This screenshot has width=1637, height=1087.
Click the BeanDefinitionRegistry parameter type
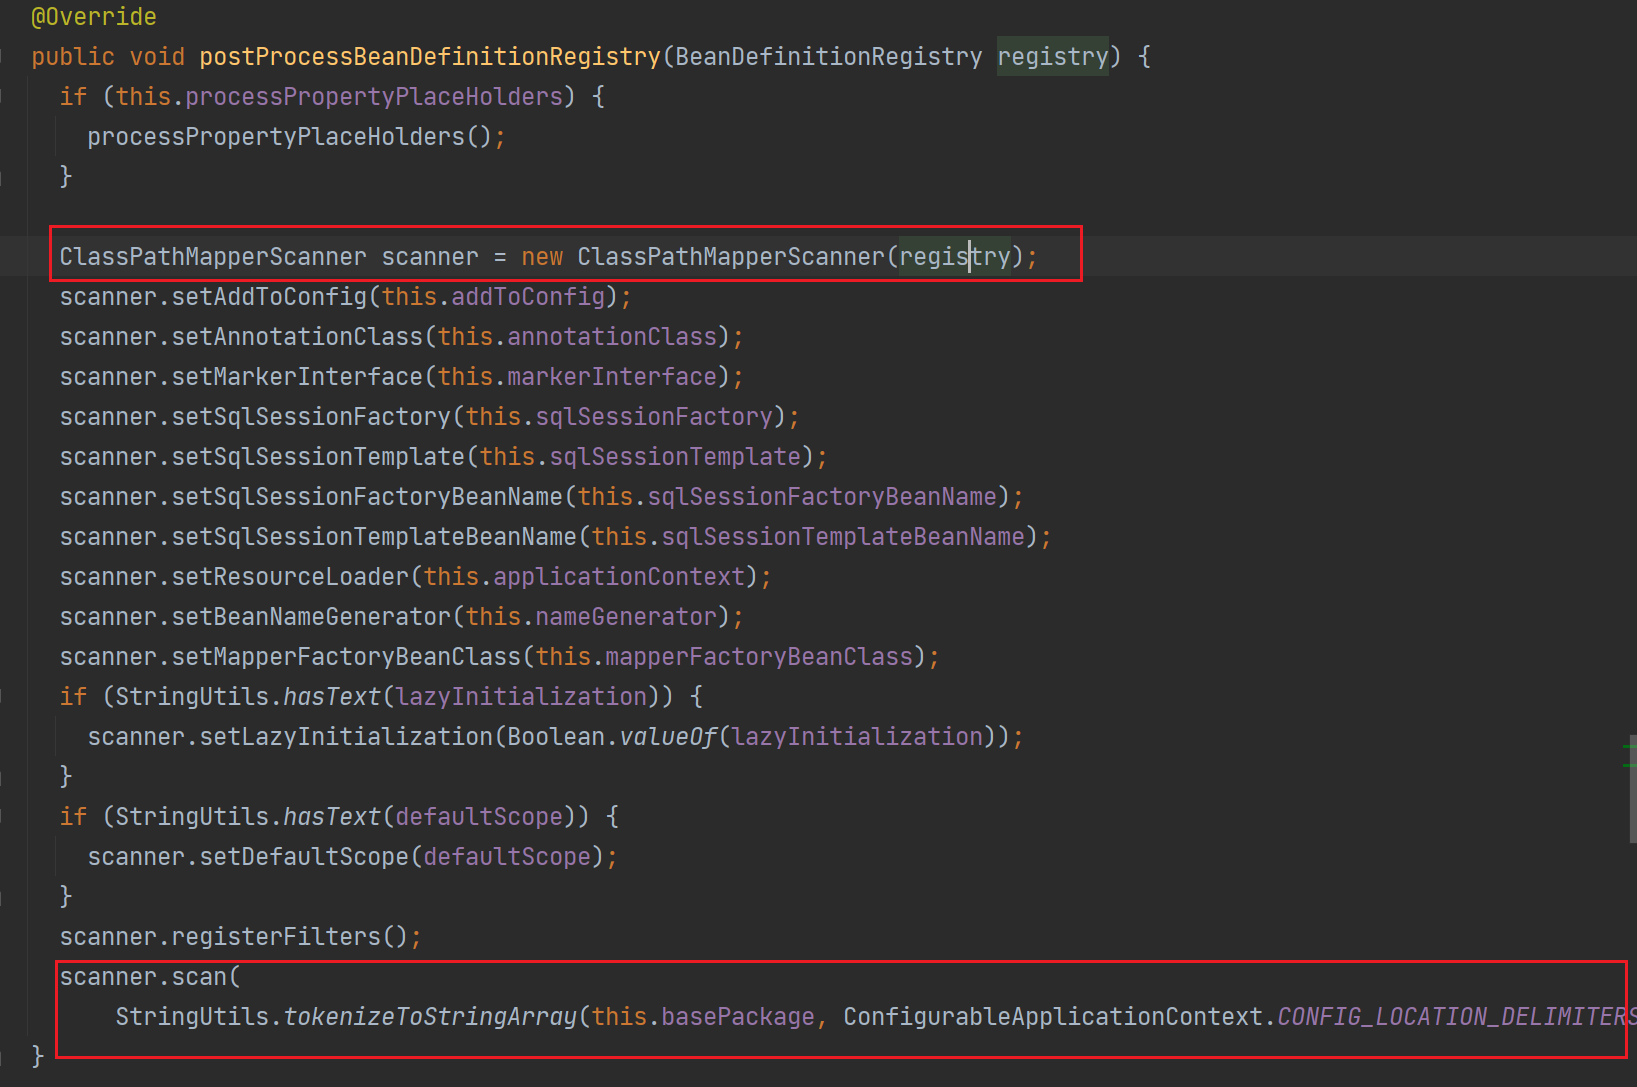pyautogui.click(x=828, y=57)
